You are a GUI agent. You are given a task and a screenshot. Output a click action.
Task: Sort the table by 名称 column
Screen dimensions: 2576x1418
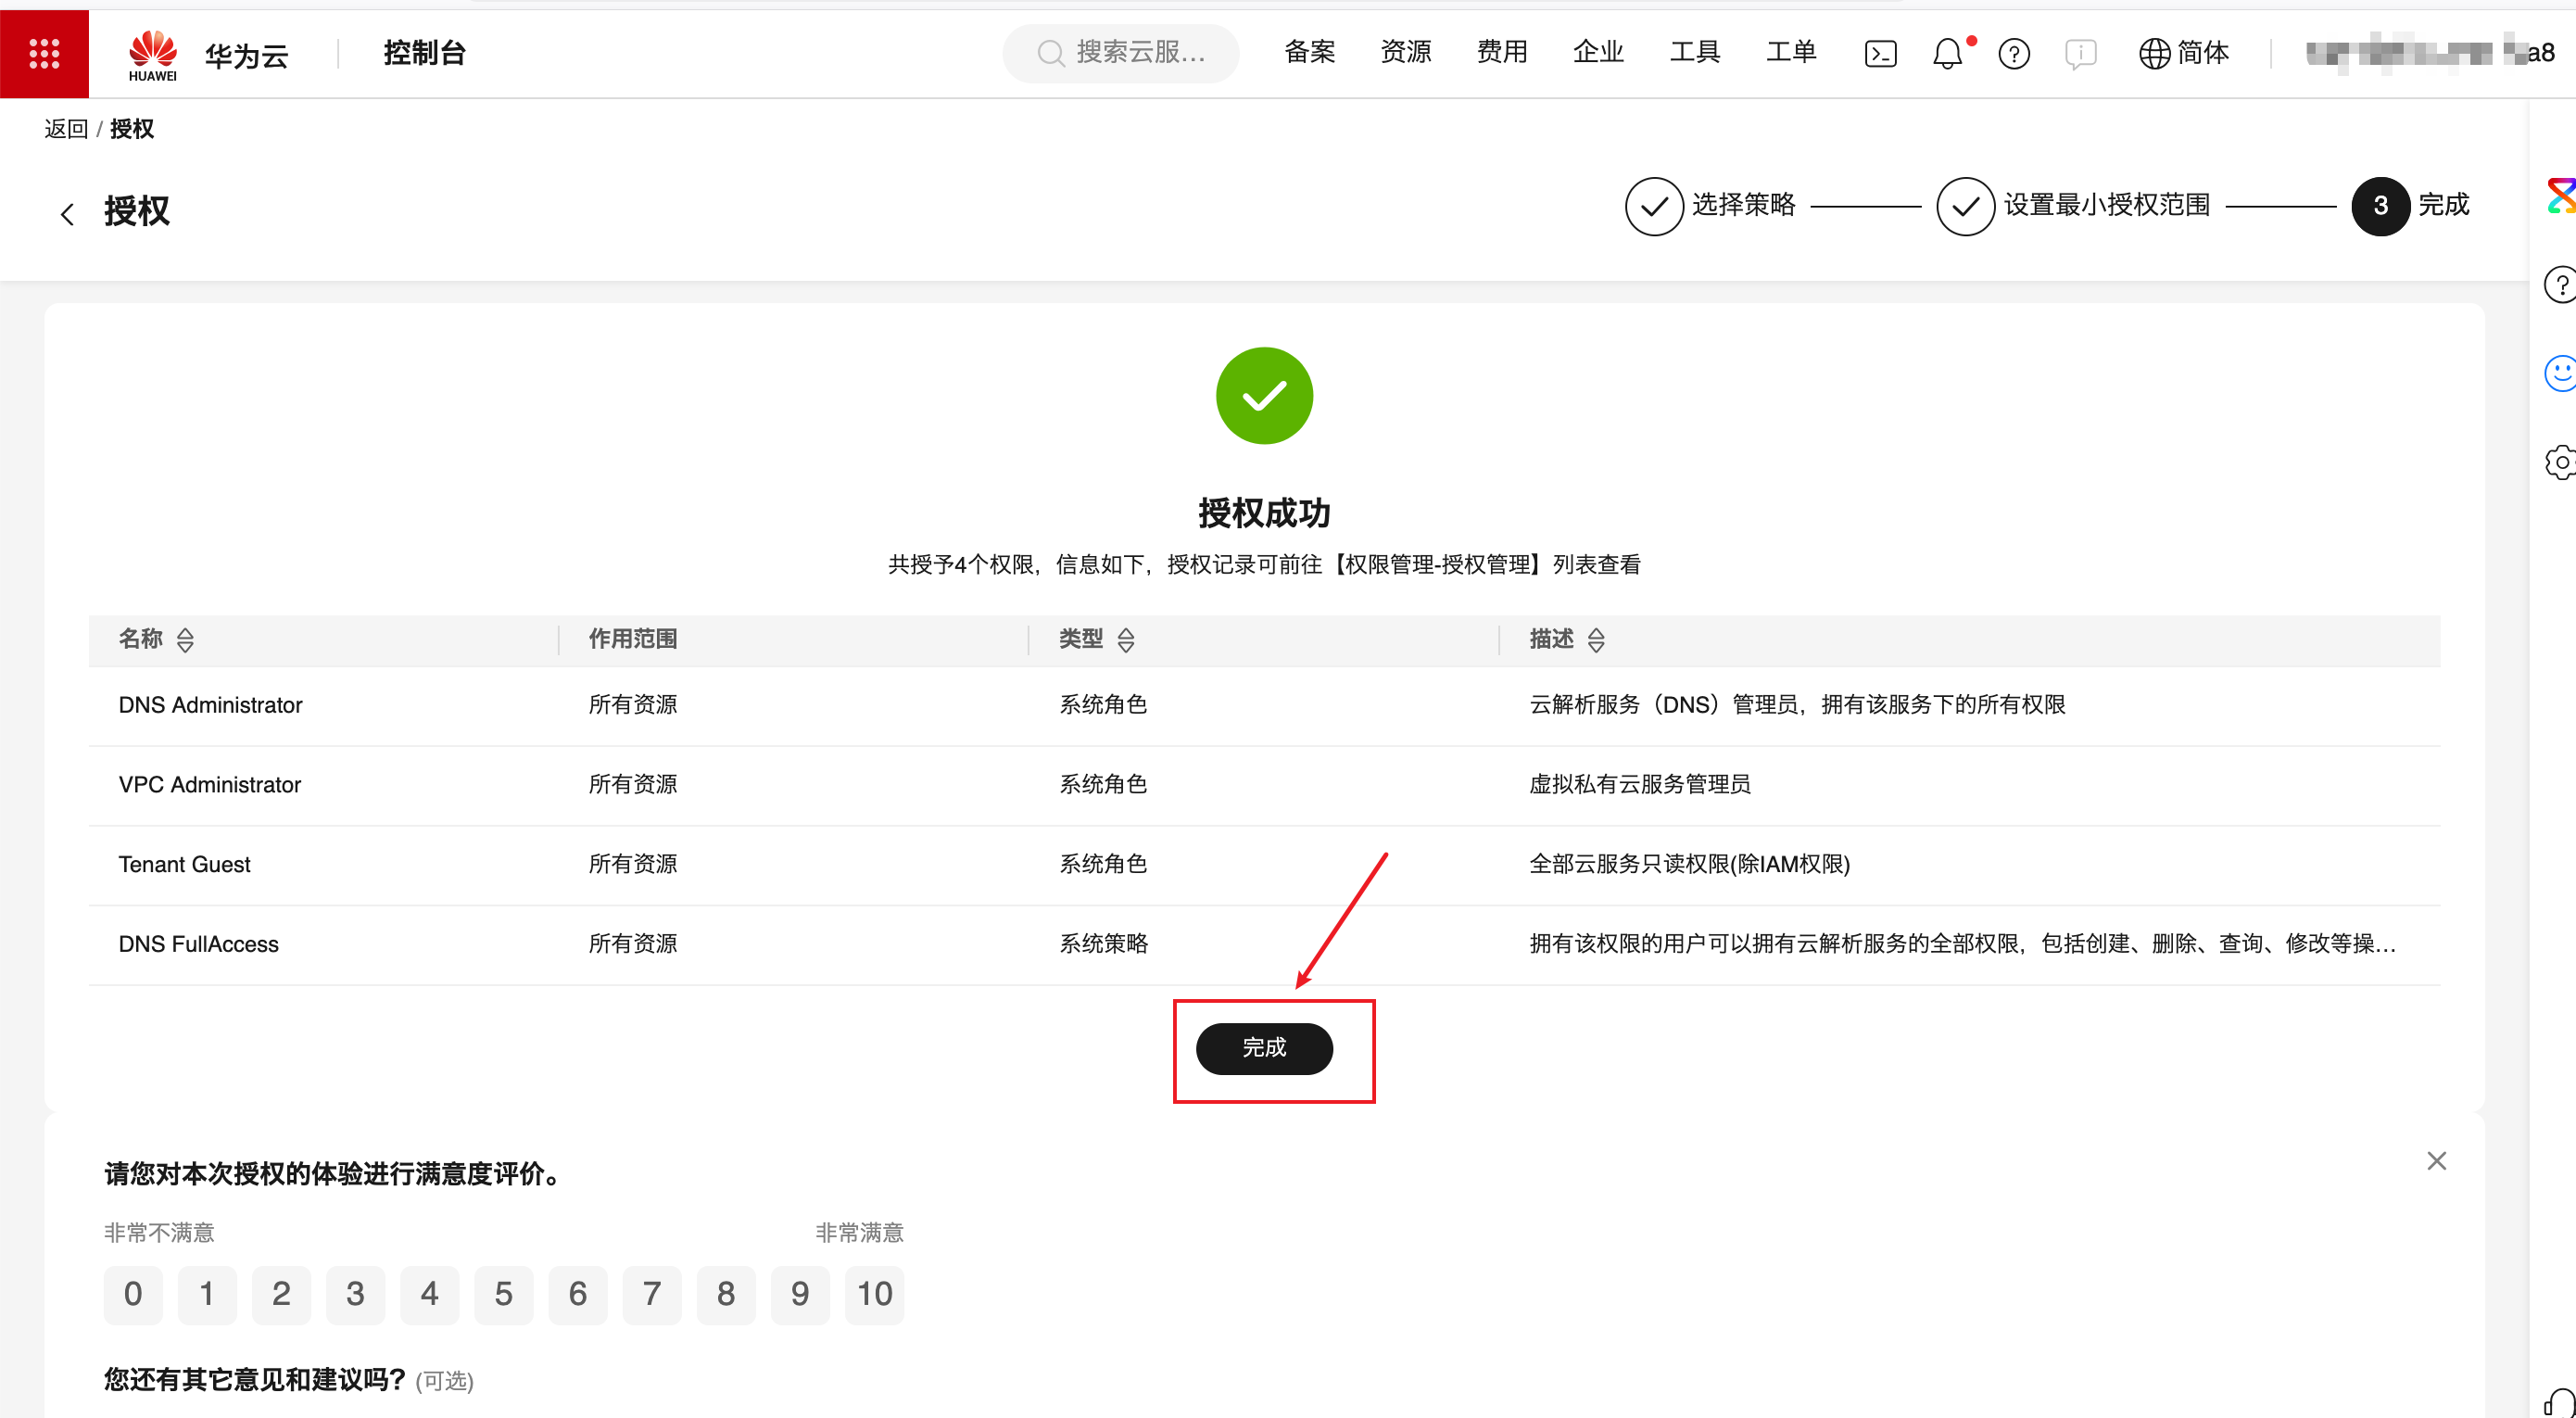[x=185, y=640]
